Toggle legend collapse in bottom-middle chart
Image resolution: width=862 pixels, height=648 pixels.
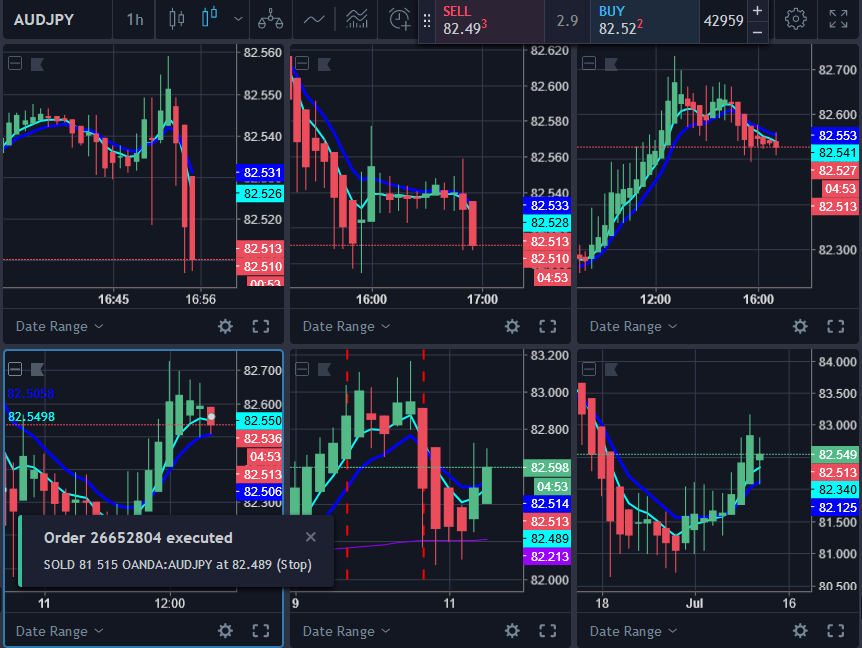coord(302,369)
